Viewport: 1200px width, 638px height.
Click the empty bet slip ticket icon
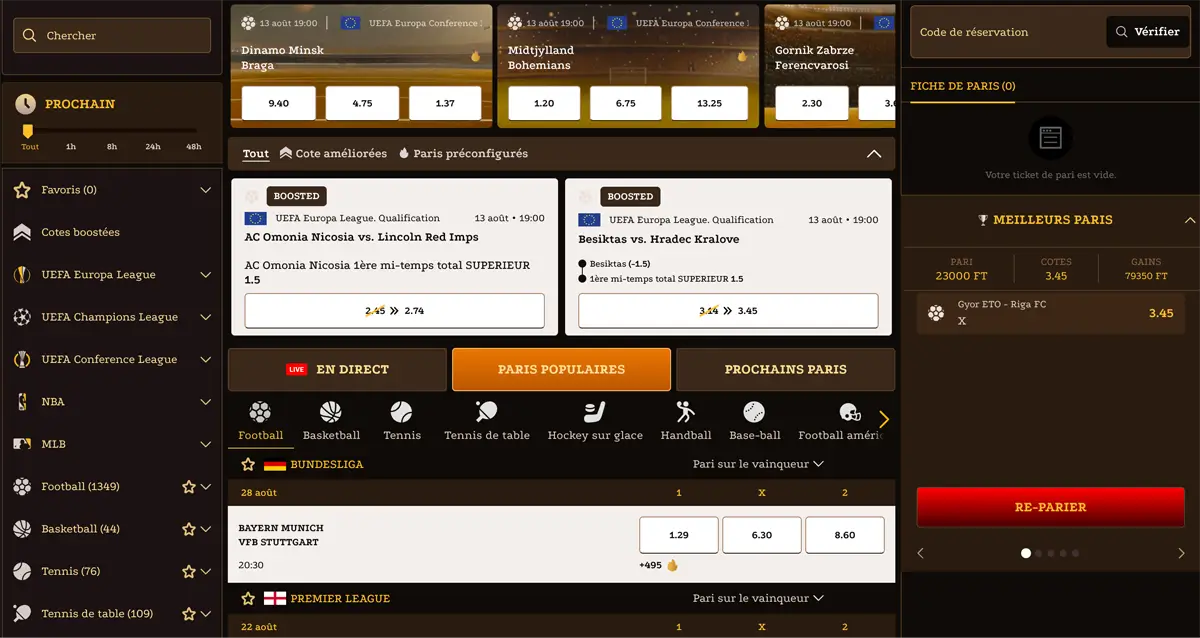[x=1050, y=139]
